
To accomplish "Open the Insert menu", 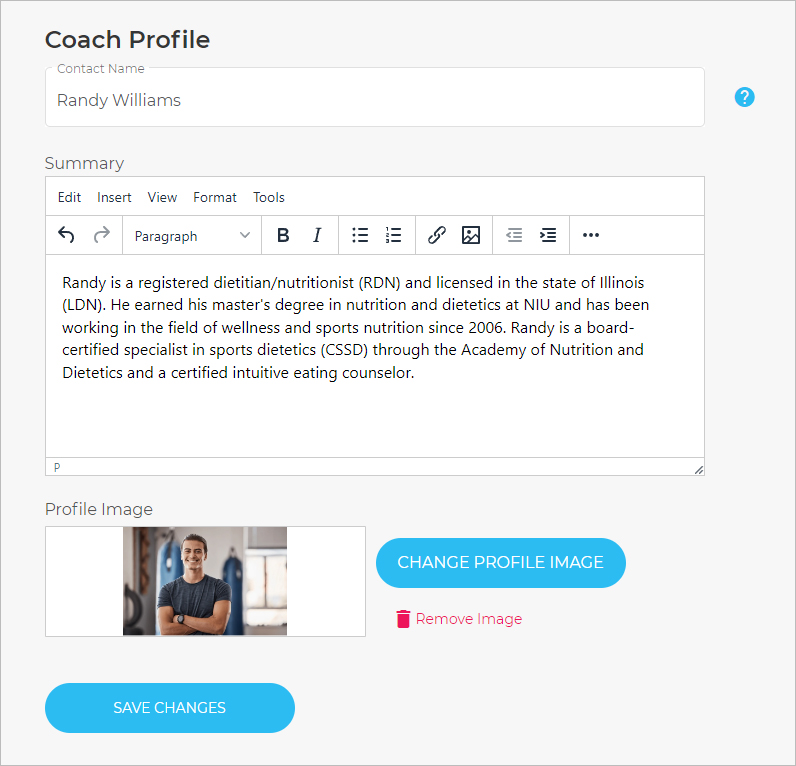I will tap(114, 197).
